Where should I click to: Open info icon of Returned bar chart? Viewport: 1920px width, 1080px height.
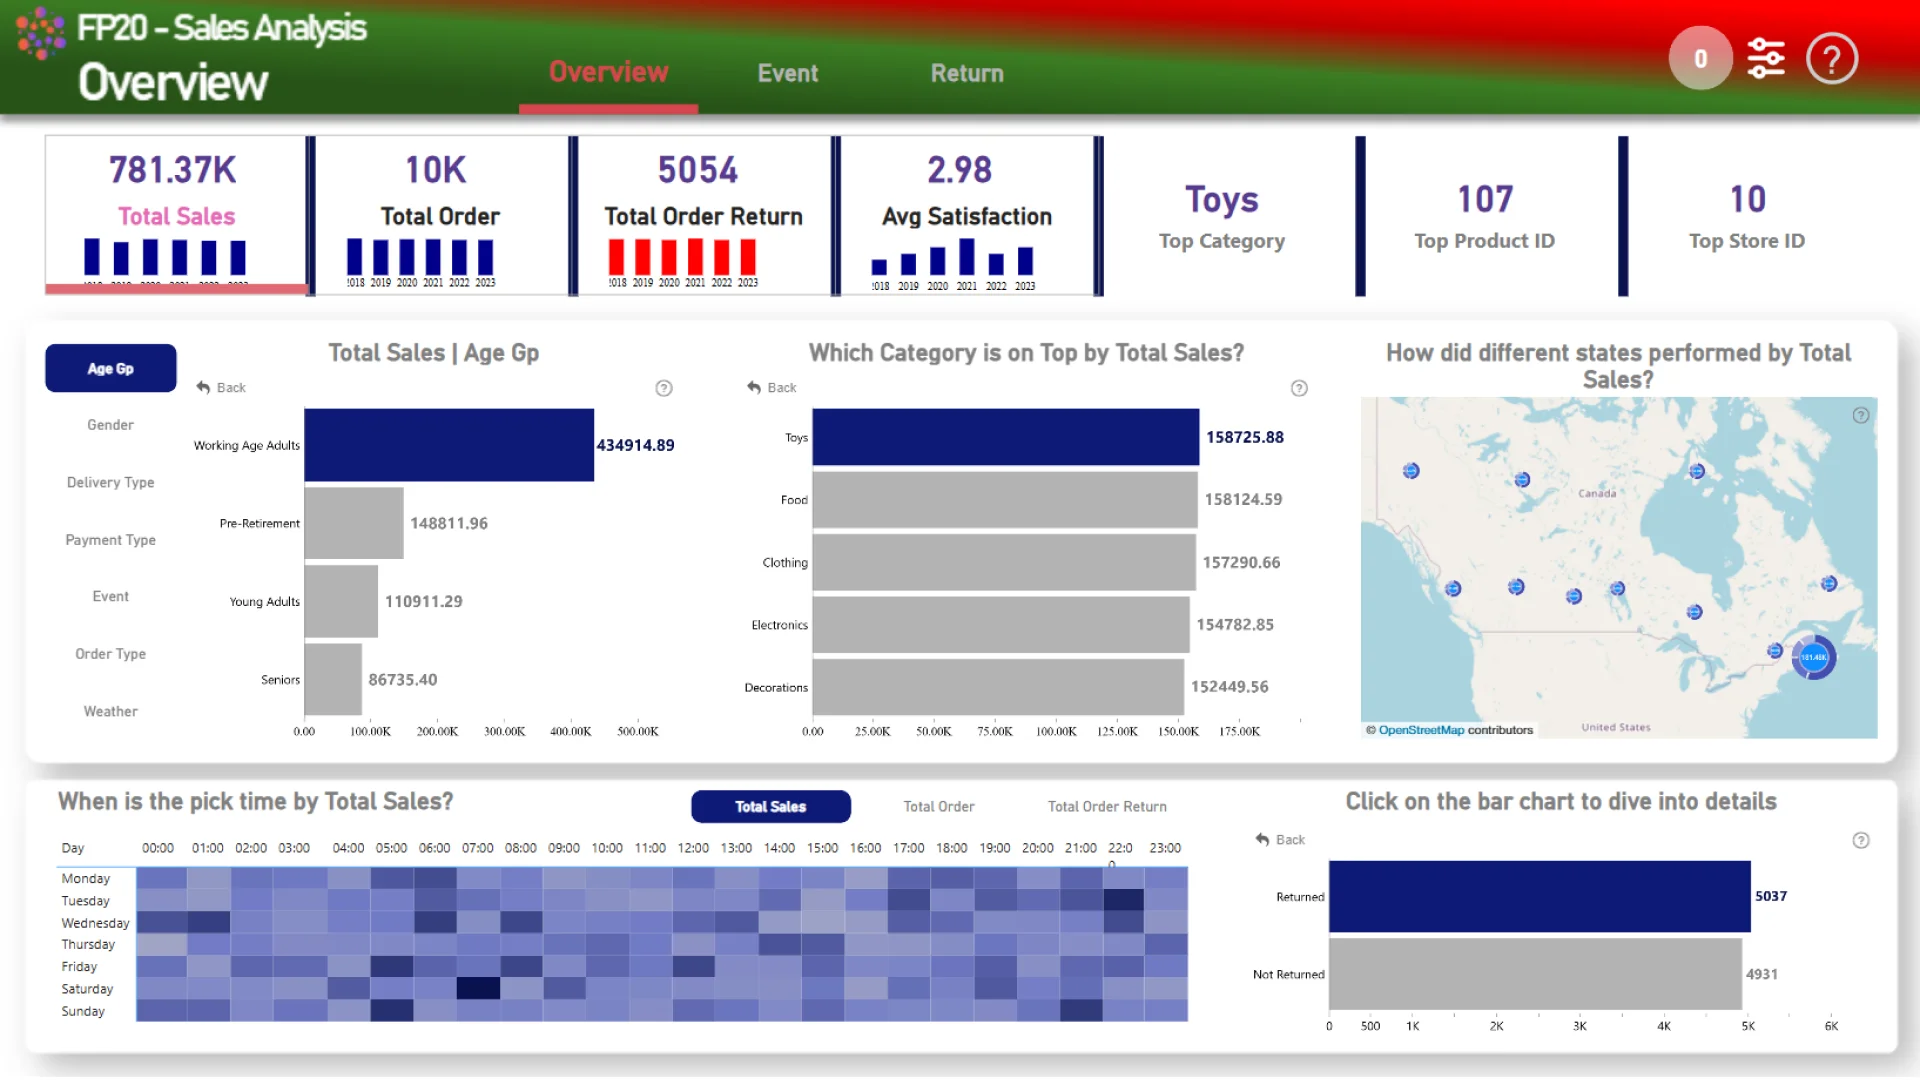(x=1861, y=840)
